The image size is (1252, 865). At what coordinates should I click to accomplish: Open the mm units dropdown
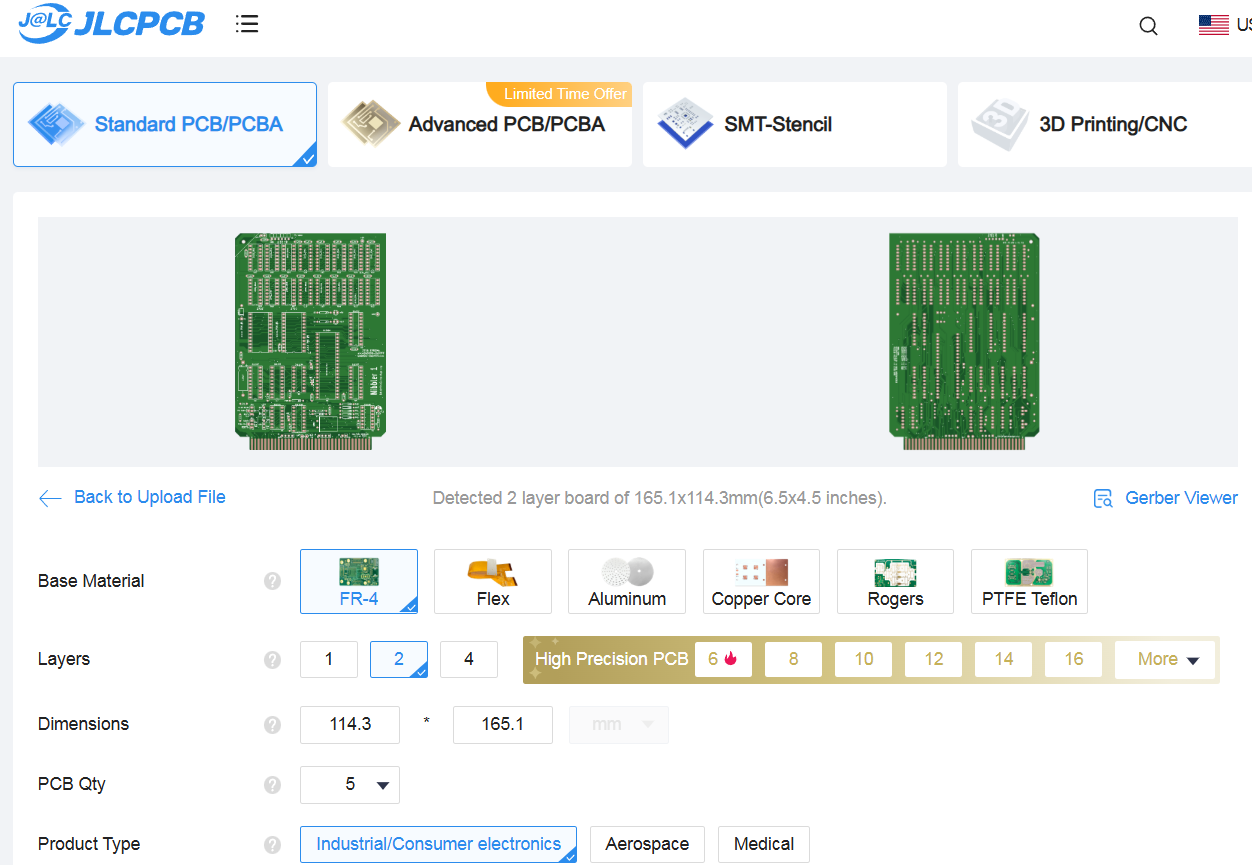(x=618, y=725)
